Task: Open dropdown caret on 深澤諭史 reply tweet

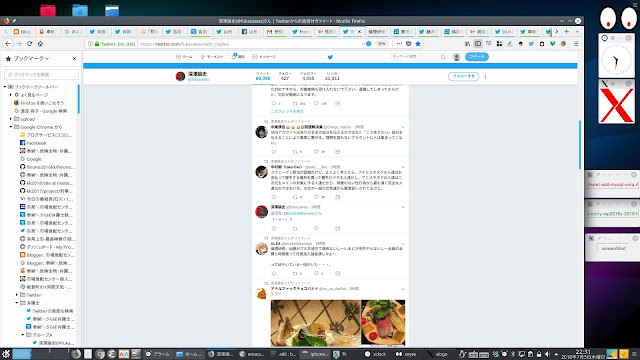Action: (x=403, y=207)
